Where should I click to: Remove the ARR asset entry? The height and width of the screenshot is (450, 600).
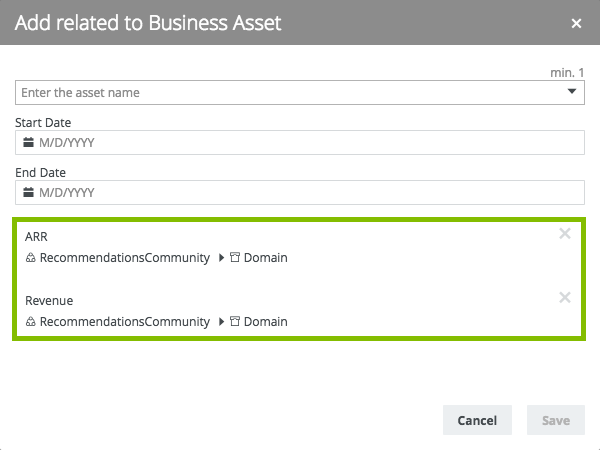[x=565, y=234]
